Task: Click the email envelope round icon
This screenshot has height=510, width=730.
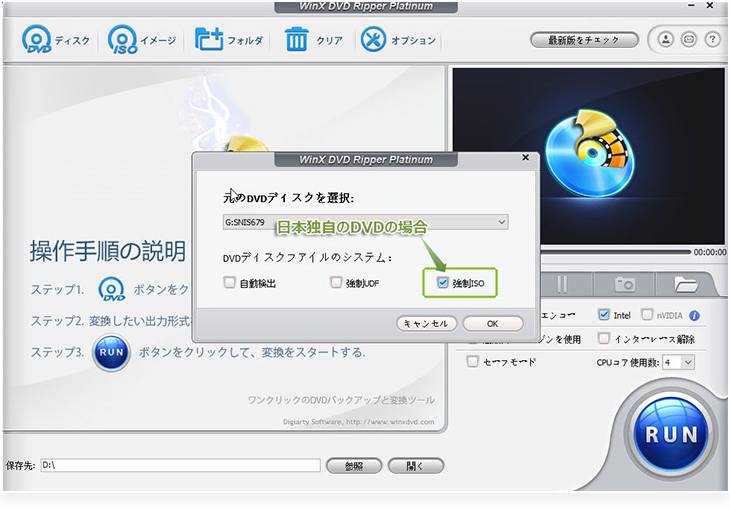Action: point(689,40)
